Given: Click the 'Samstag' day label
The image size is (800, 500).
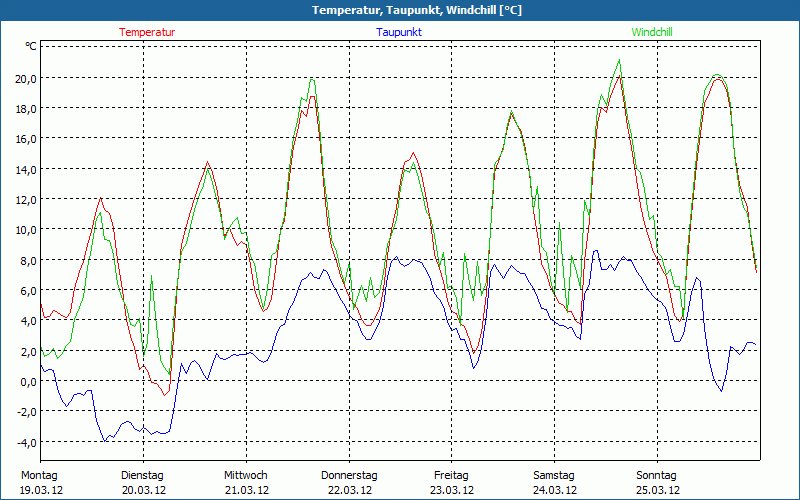Looking at the screenshot, I should pyautogui.click(x=554, y=476).
